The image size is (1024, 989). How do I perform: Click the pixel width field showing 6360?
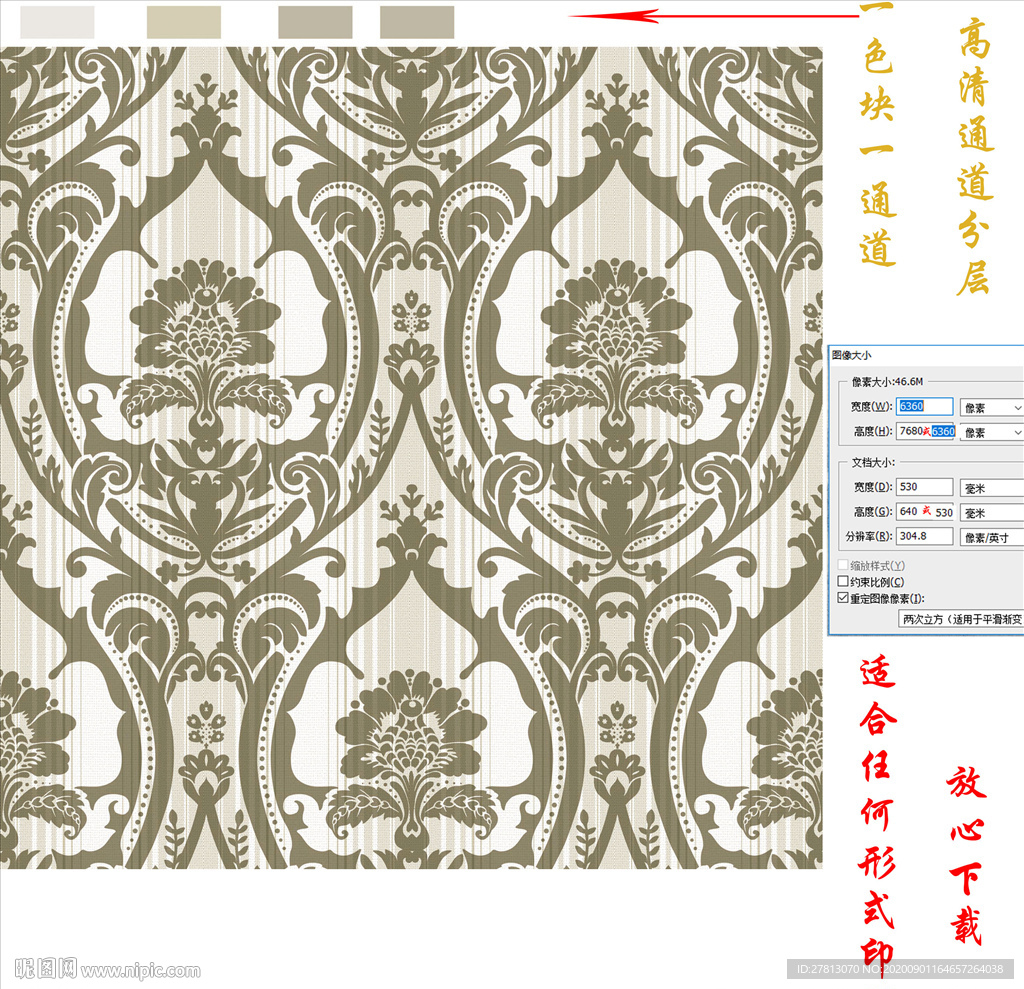pos(924,406)
